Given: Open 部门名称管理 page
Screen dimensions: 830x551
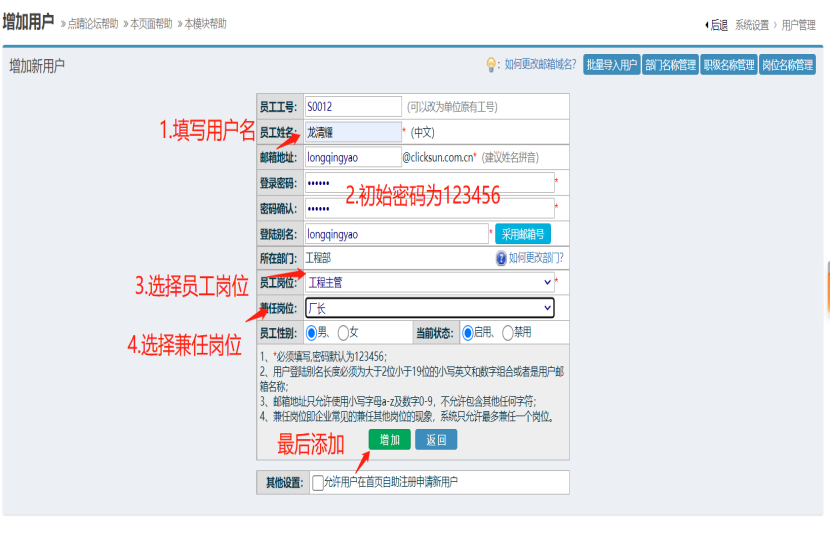Looking at the screenshot, I should [x=670, y=65].
